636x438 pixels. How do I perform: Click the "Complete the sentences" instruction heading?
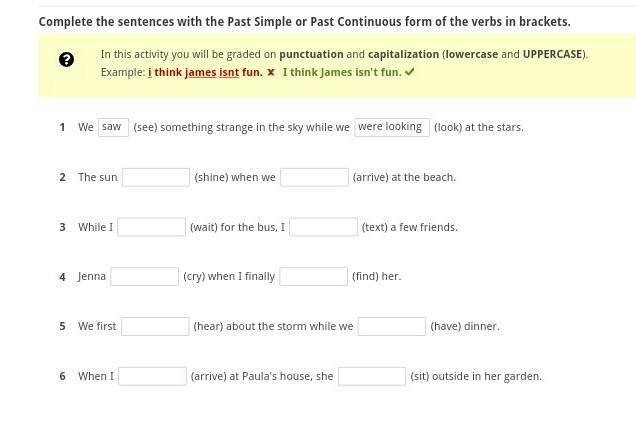(x=304, y=22)
